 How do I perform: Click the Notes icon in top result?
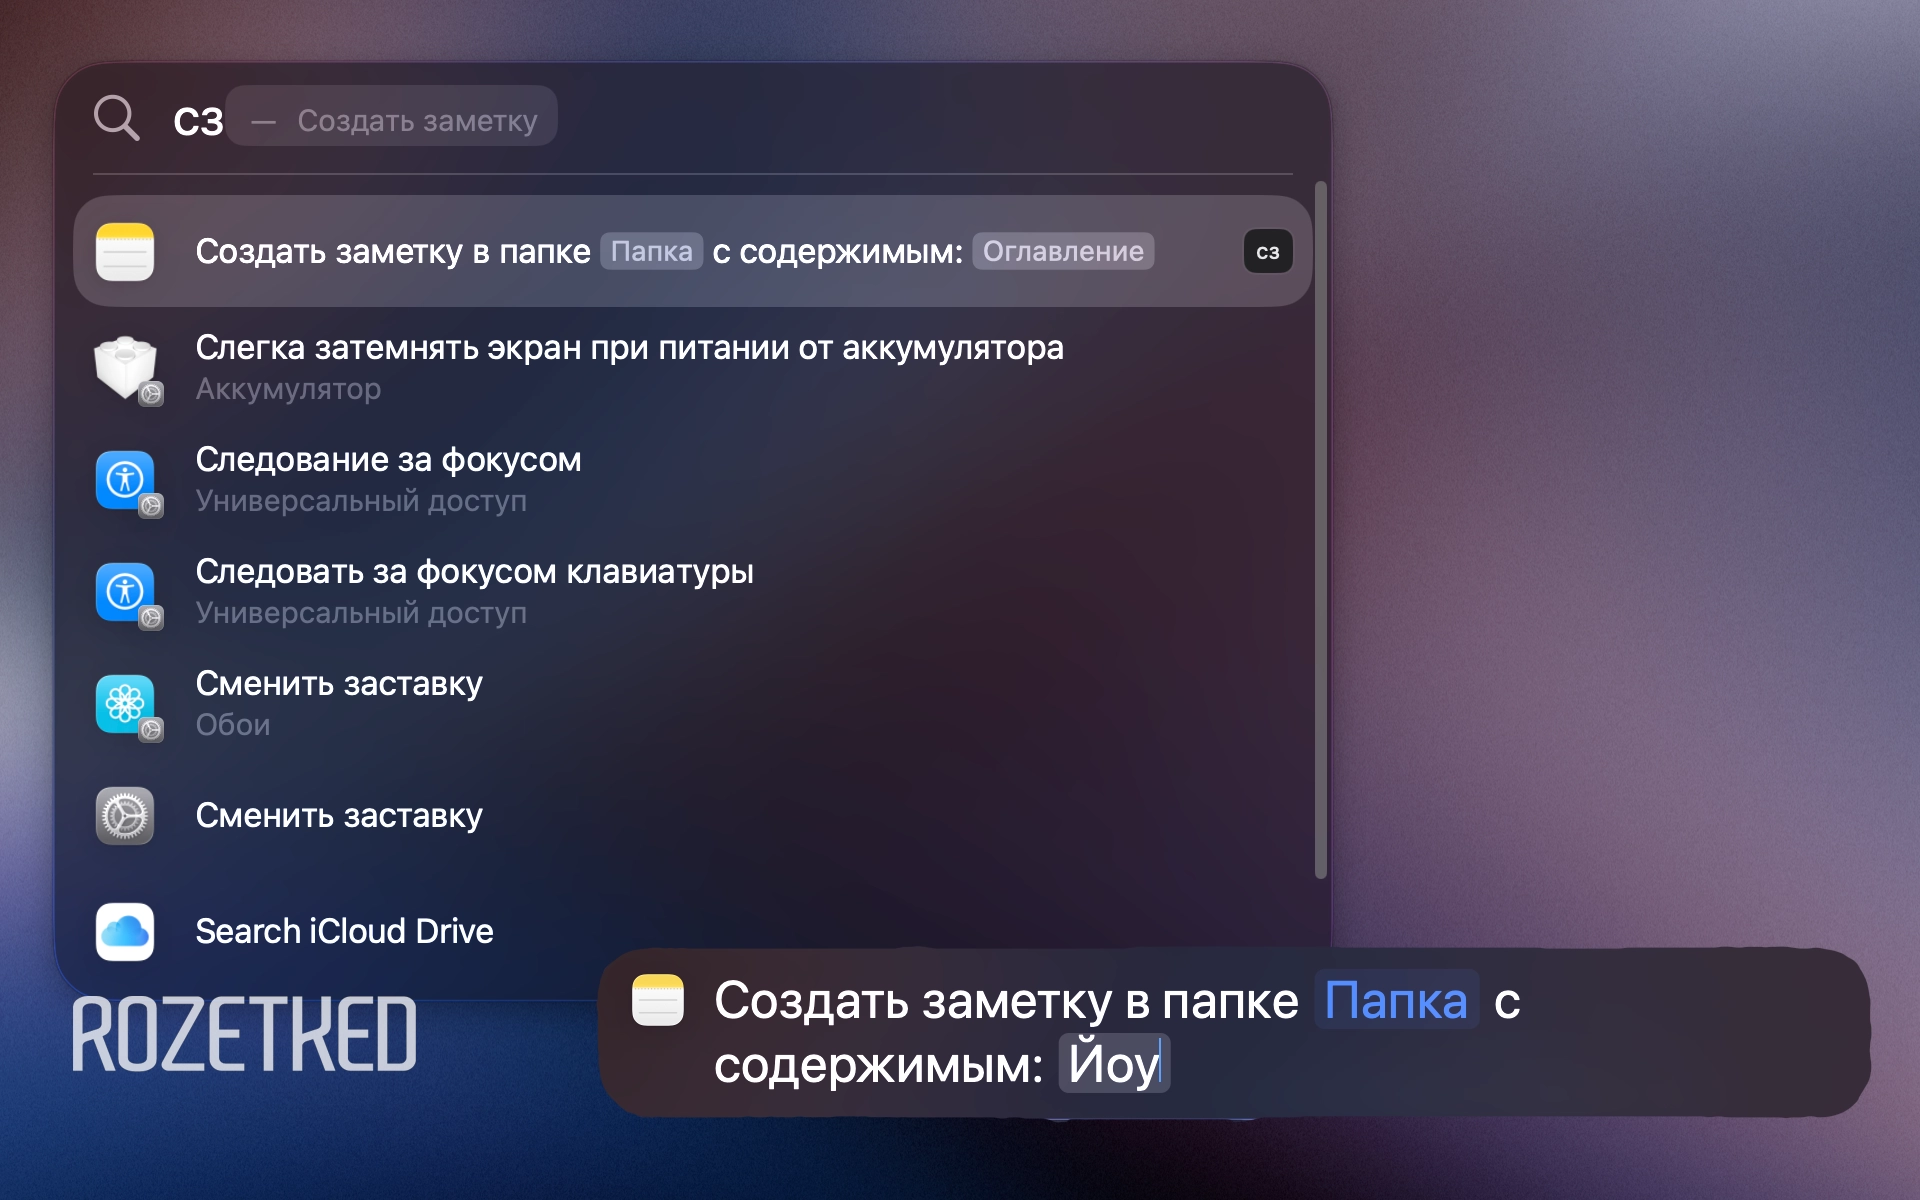125,251
